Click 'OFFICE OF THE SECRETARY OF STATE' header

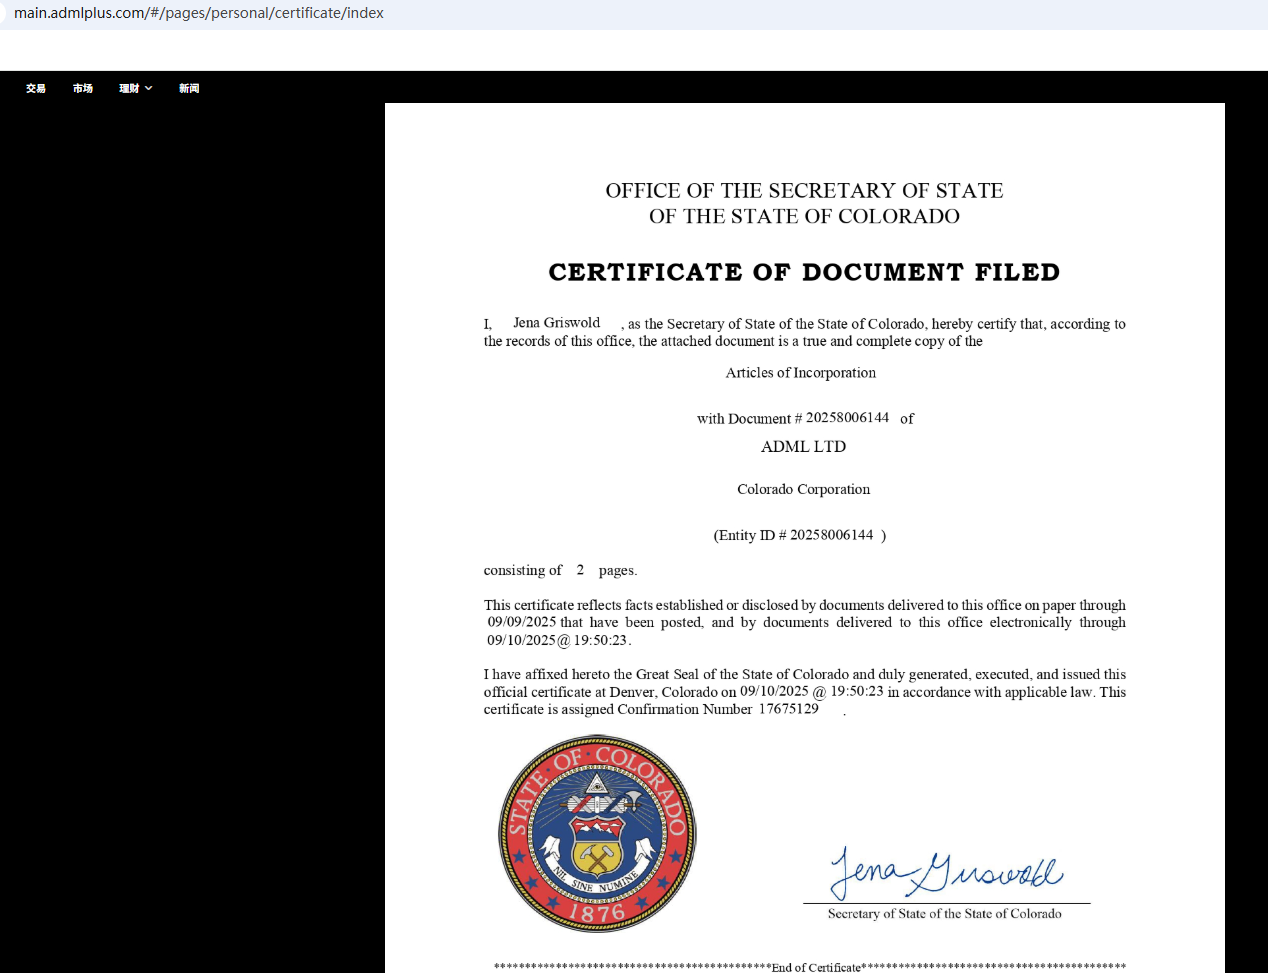click(804, 190)
